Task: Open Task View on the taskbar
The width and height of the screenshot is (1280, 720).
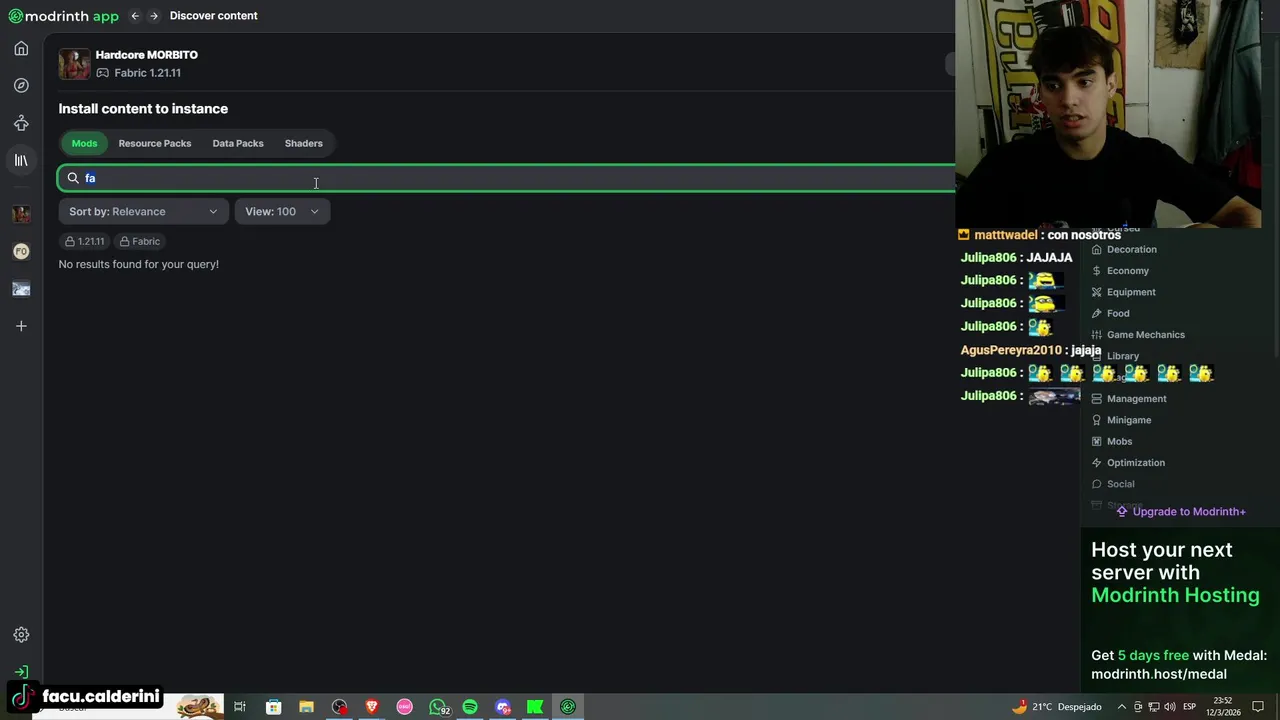Action: (x=240, y=707)
